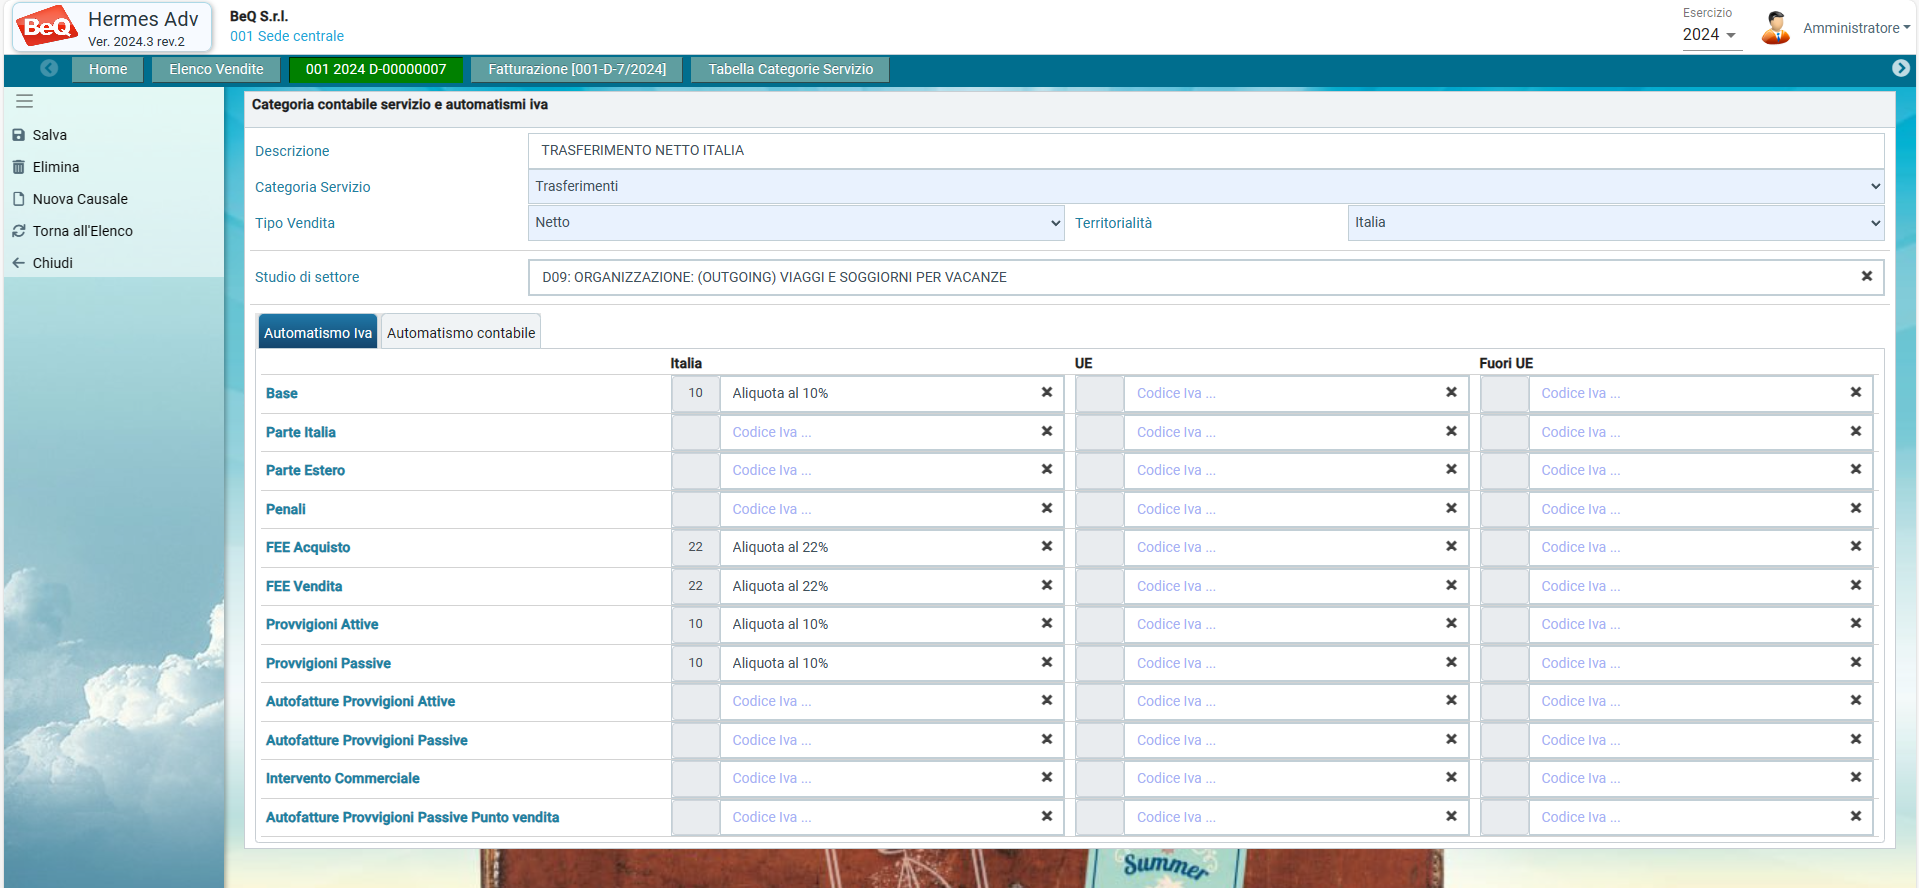1919x888 pixels.
Task: Clear the Base Italia Aliquota al 10%
Action: pos(1046,393)
